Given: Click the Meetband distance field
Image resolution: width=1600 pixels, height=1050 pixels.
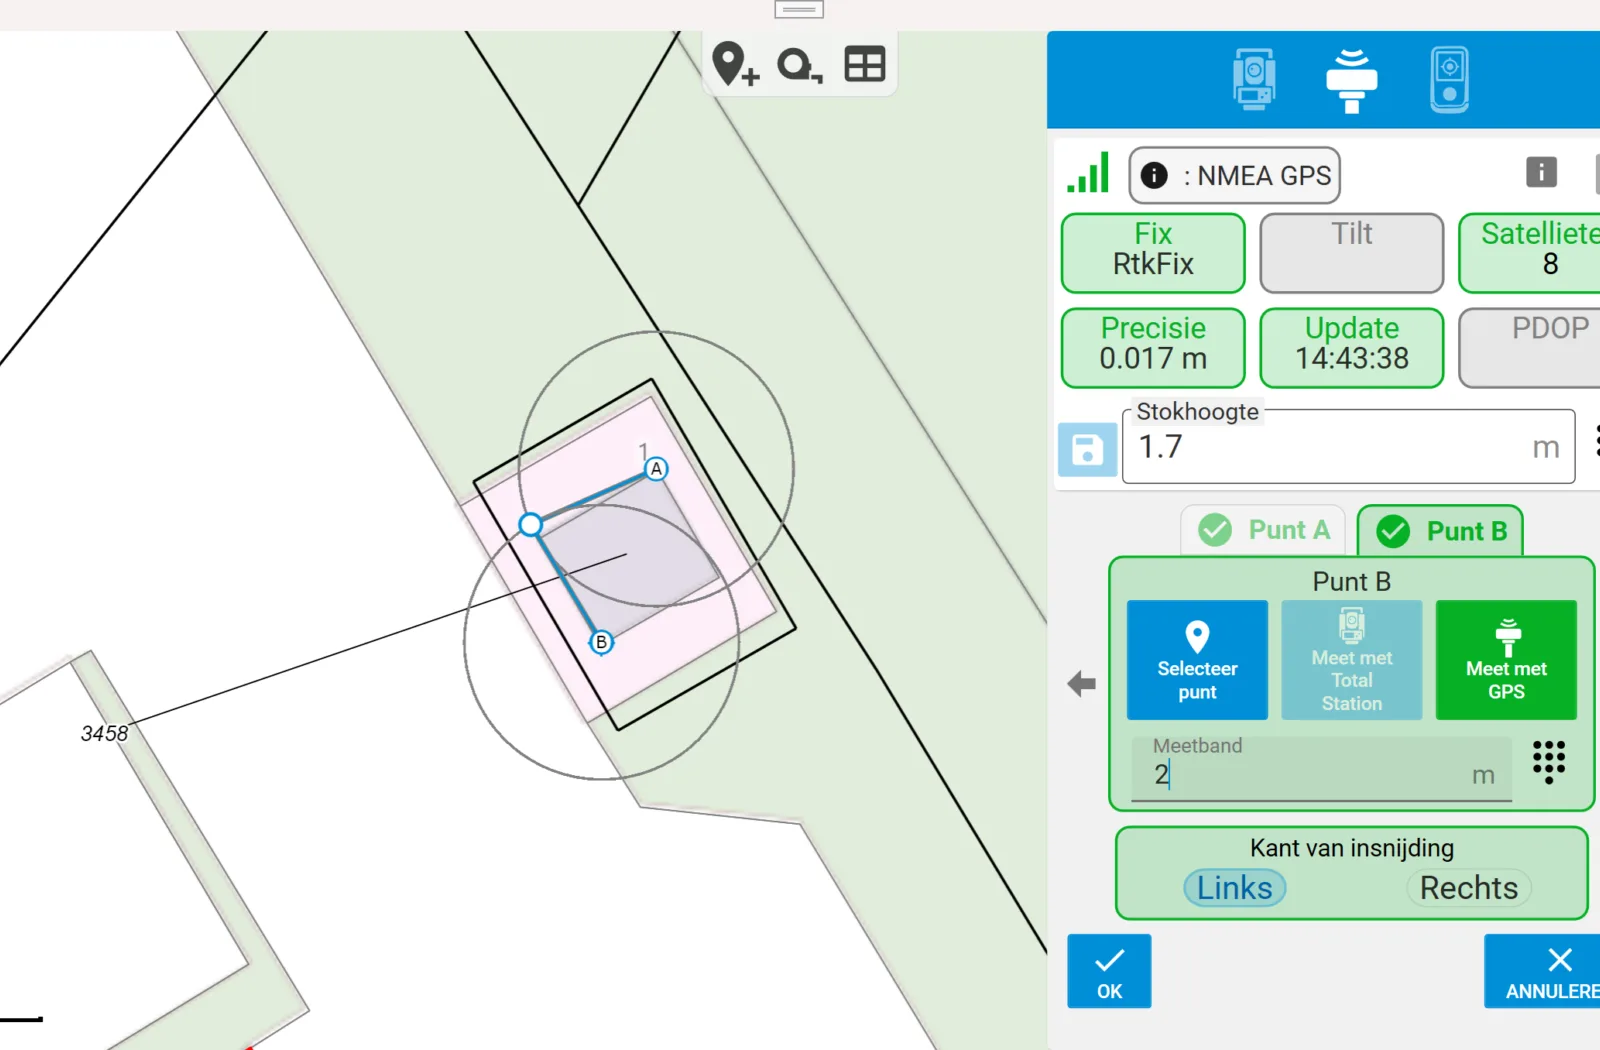Looking at the screenshot, I should [x=1321, y=770].
